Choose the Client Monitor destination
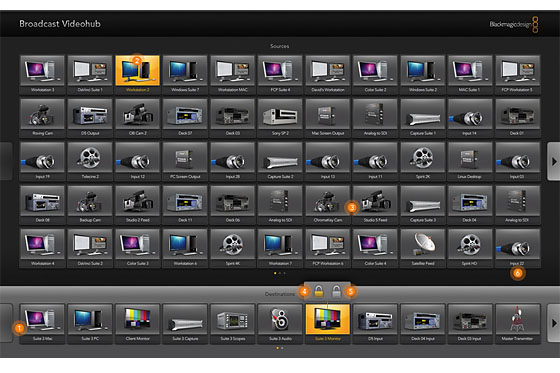The height and width of the screenshot is (373, 560). pos(138,324)
